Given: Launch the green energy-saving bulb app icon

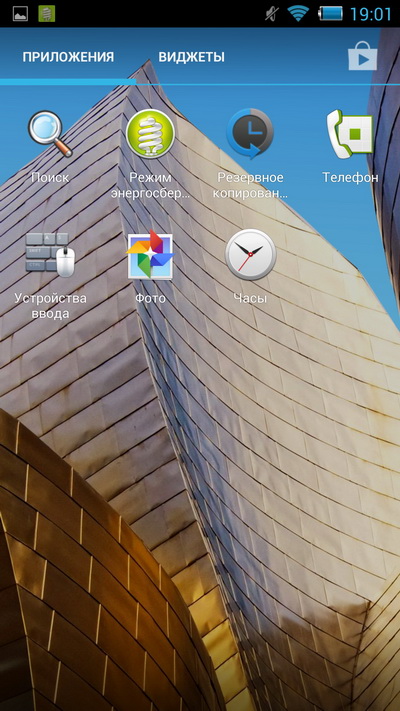Looking at the screenshot, I should [151, 134].
